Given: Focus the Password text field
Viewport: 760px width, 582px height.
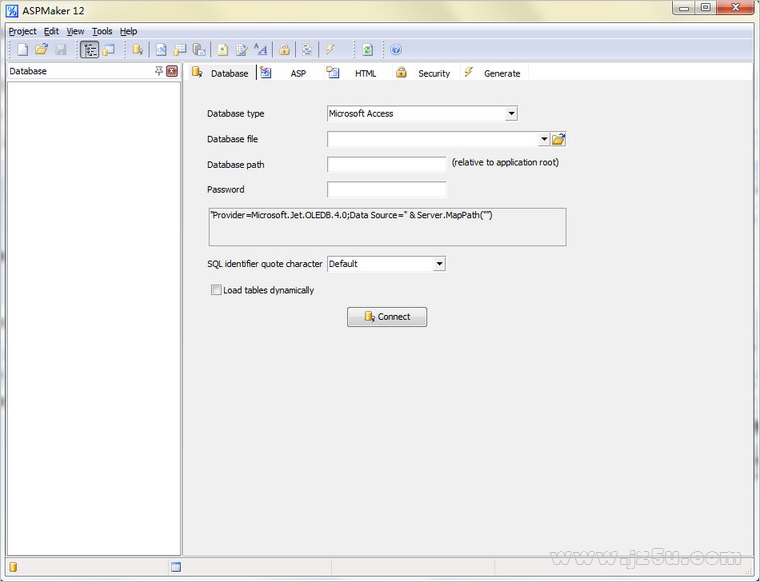Looking at the screenshot, I should coord(386,189).
